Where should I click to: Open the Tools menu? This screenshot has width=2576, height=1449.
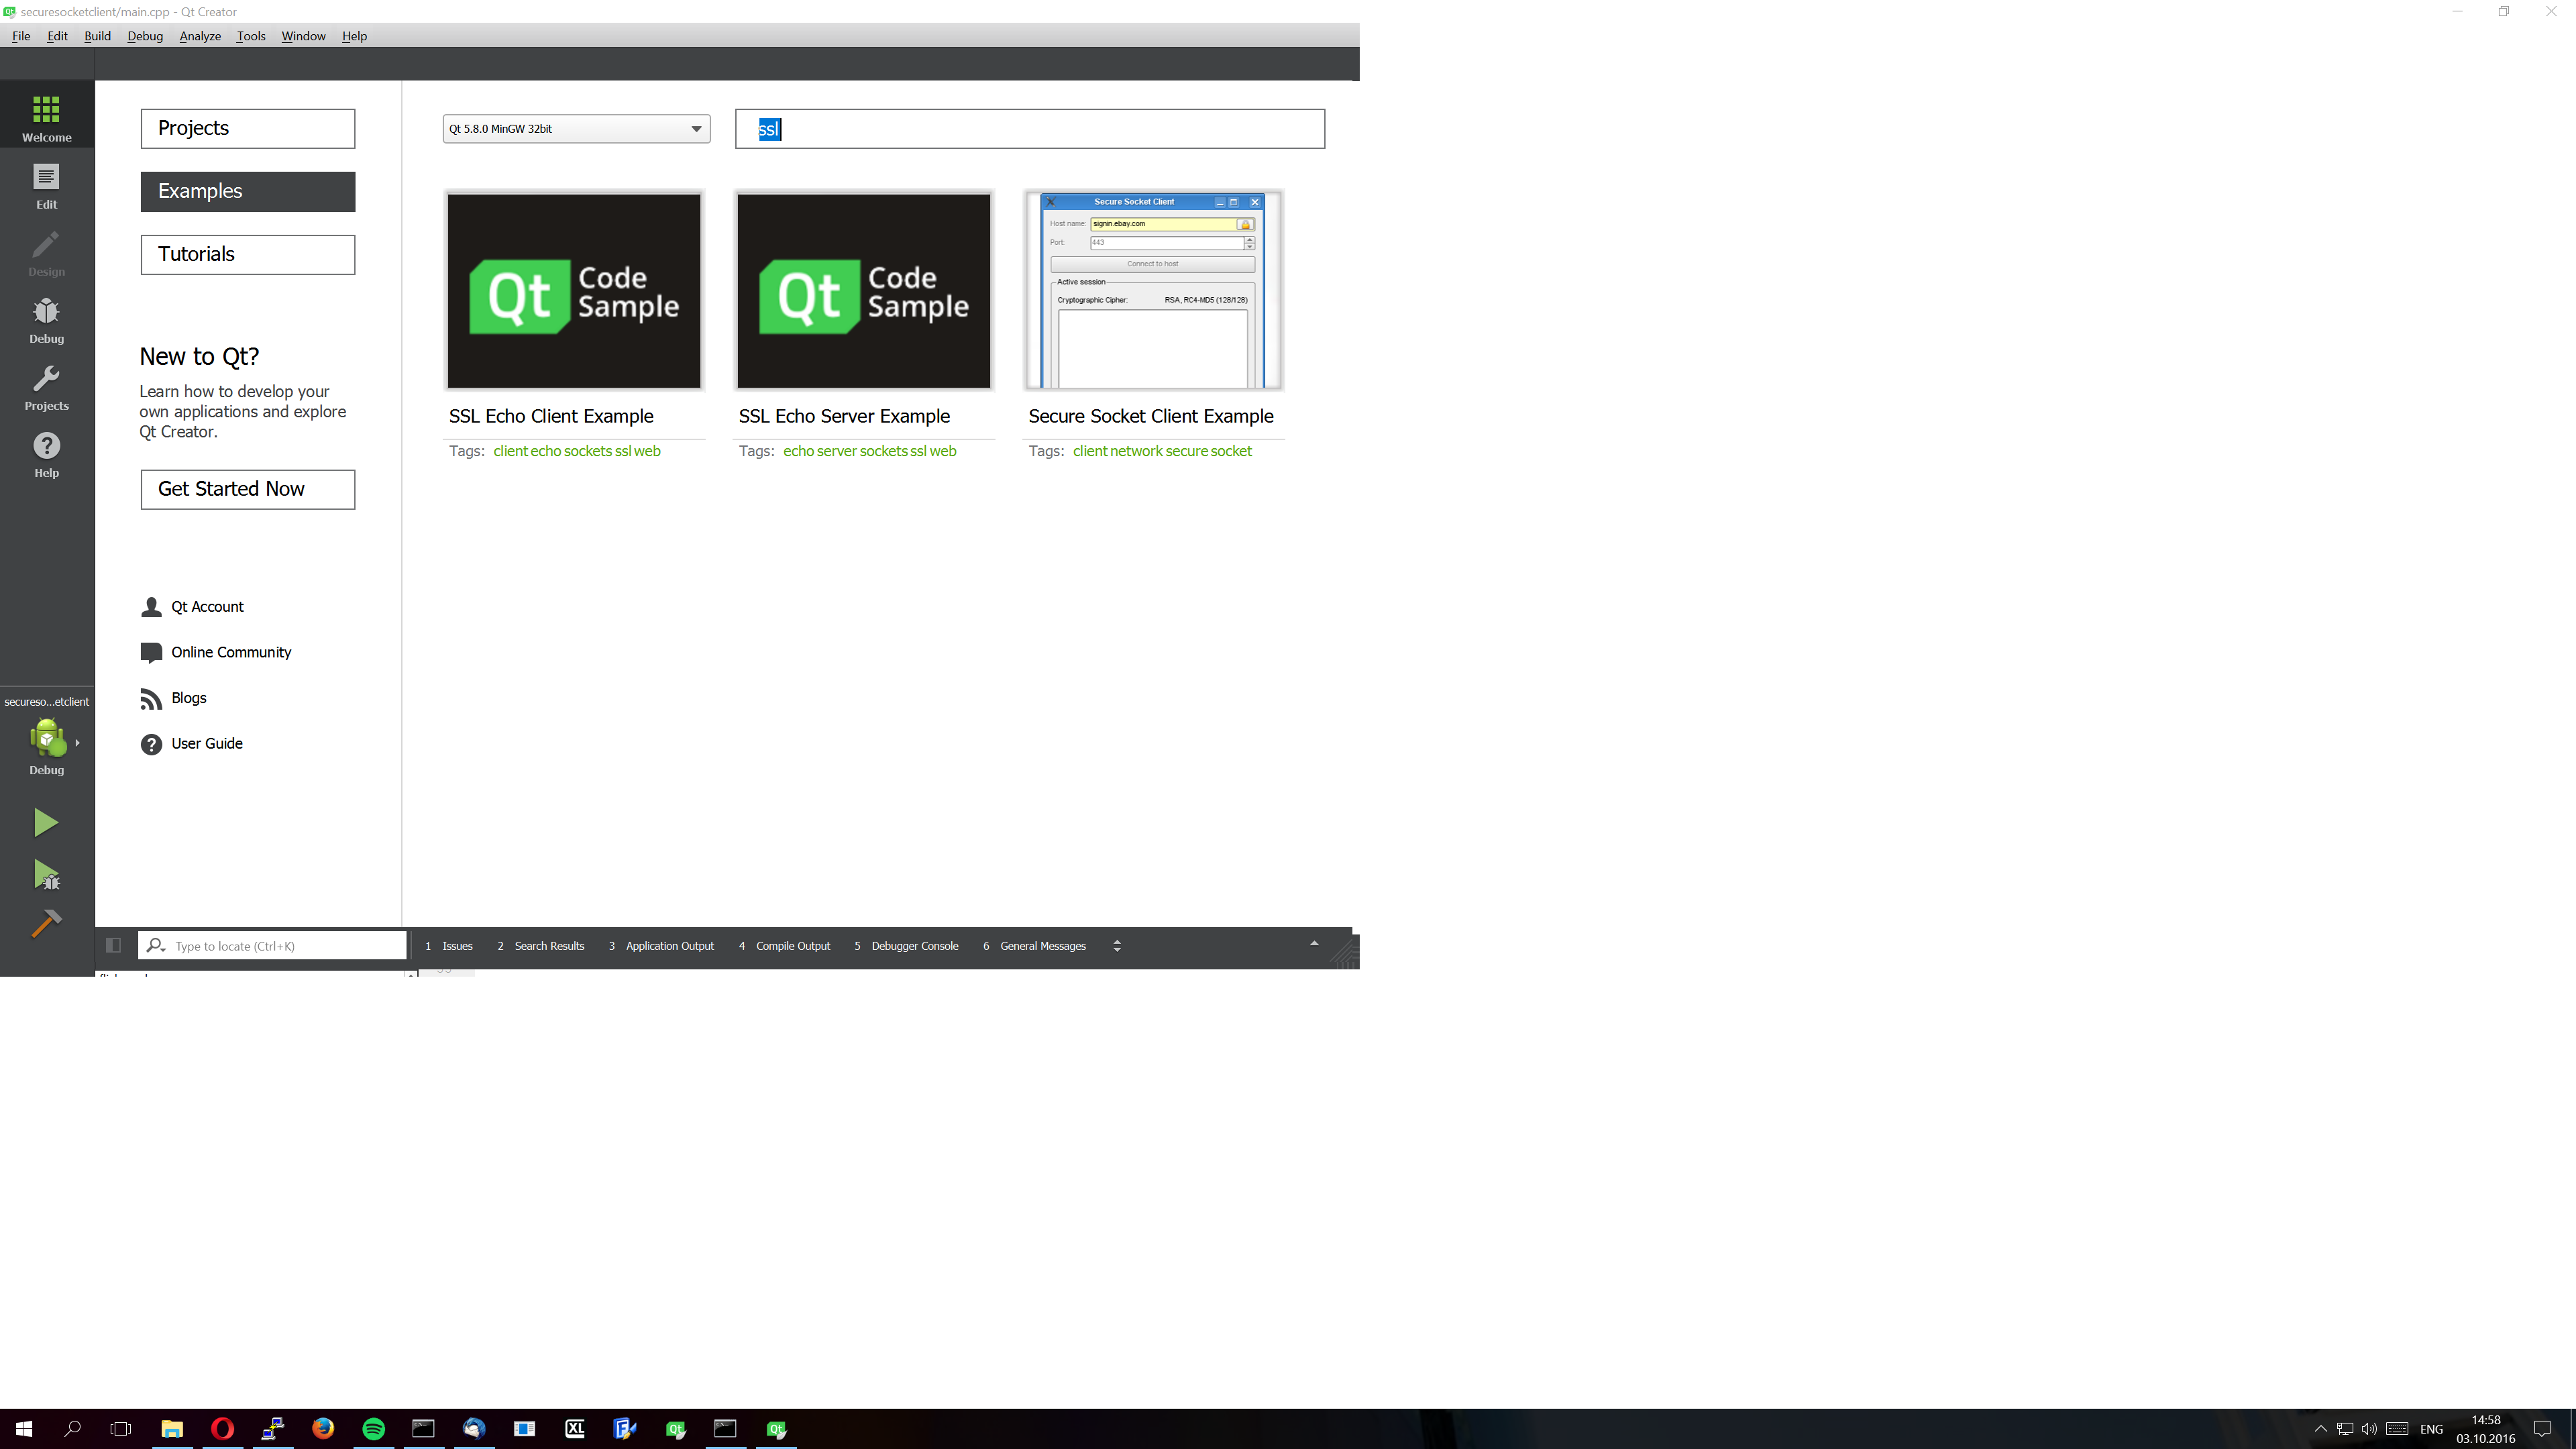[251, 36]
